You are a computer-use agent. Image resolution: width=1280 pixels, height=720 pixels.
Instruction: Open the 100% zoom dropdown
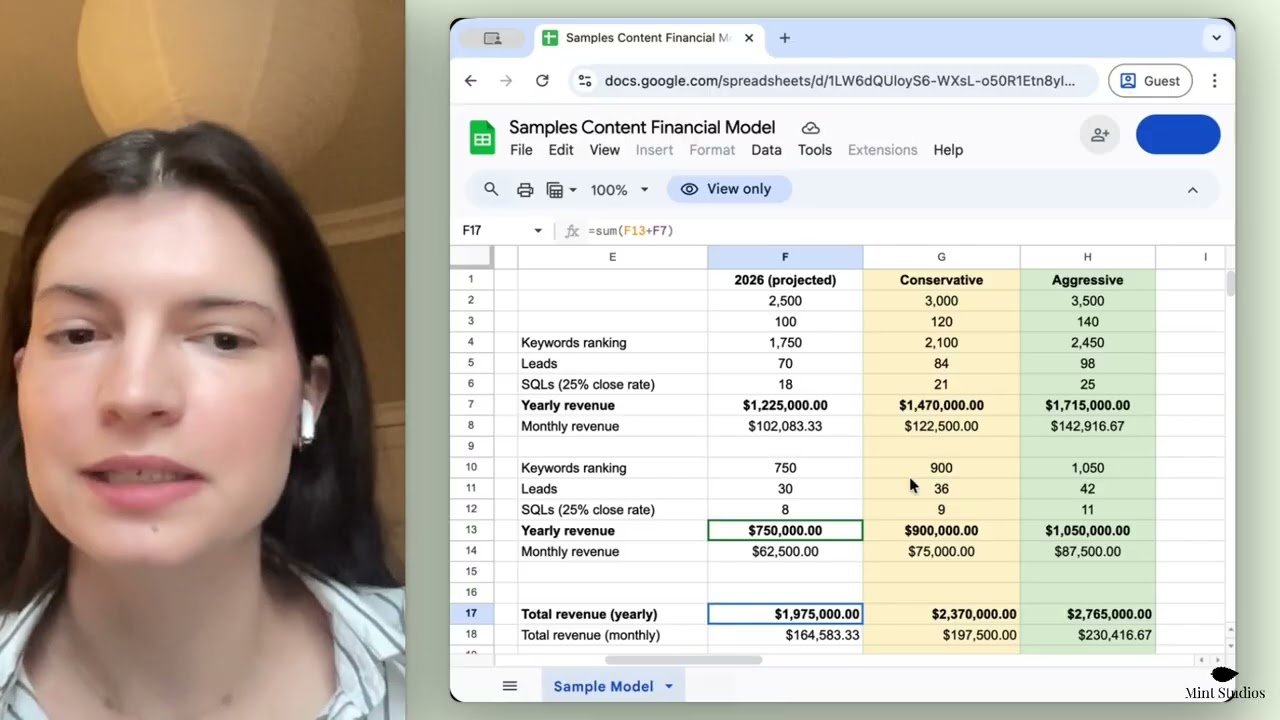[619, 189]
